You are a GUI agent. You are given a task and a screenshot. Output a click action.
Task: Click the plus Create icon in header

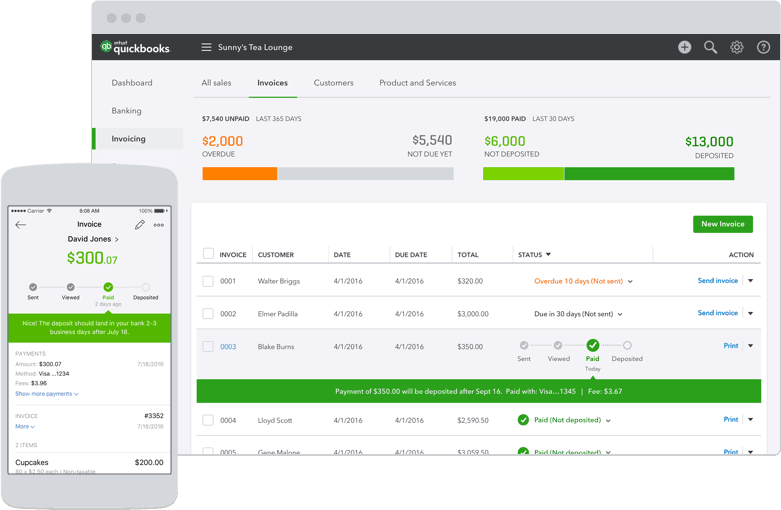pos(684,47)
